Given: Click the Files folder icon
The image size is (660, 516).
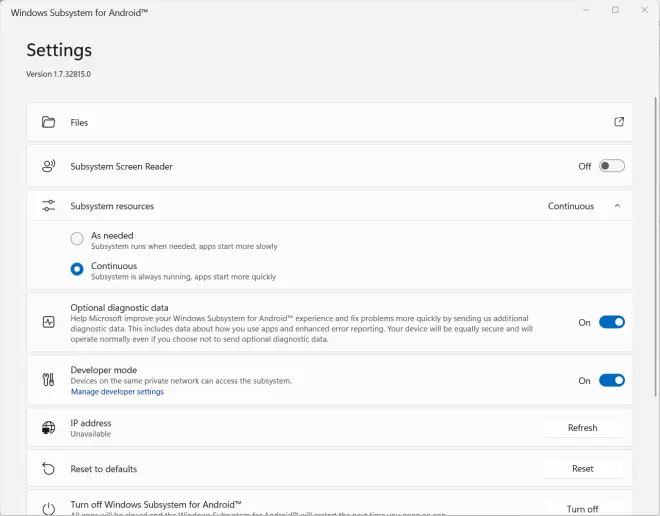Looking at the screenshot, I should click(48, 122).
